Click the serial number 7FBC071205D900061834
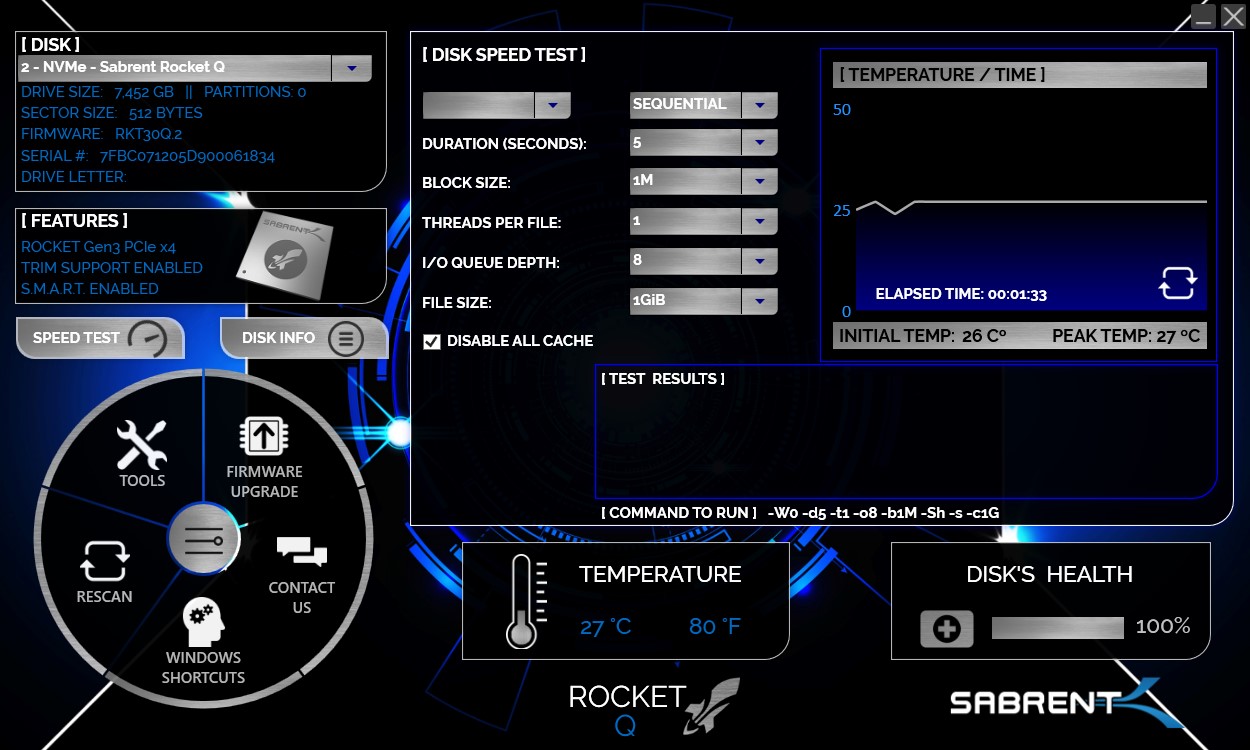This screenshot has height=750, width=1250. [187, 156]
